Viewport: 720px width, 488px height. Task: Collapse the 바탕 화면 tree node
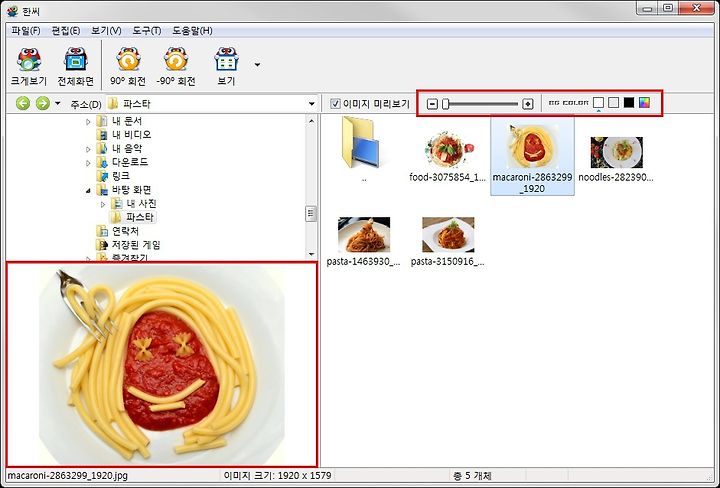point(88,191)
